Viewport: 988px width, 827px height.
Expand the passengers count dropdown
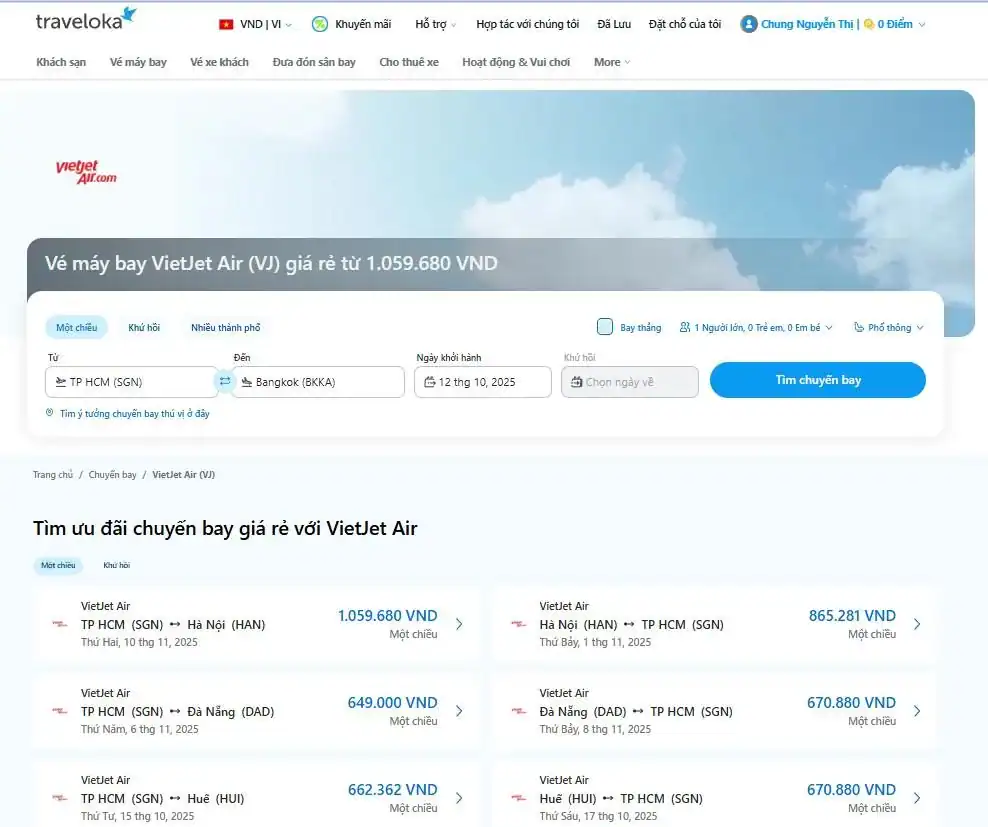coord(756,328)
